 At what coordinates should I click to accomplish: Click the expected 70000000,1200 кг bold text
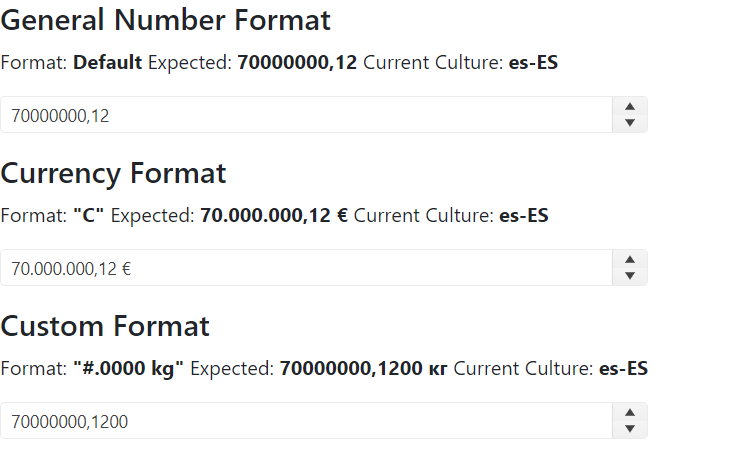pyautogui.click(x=364, y=368)
